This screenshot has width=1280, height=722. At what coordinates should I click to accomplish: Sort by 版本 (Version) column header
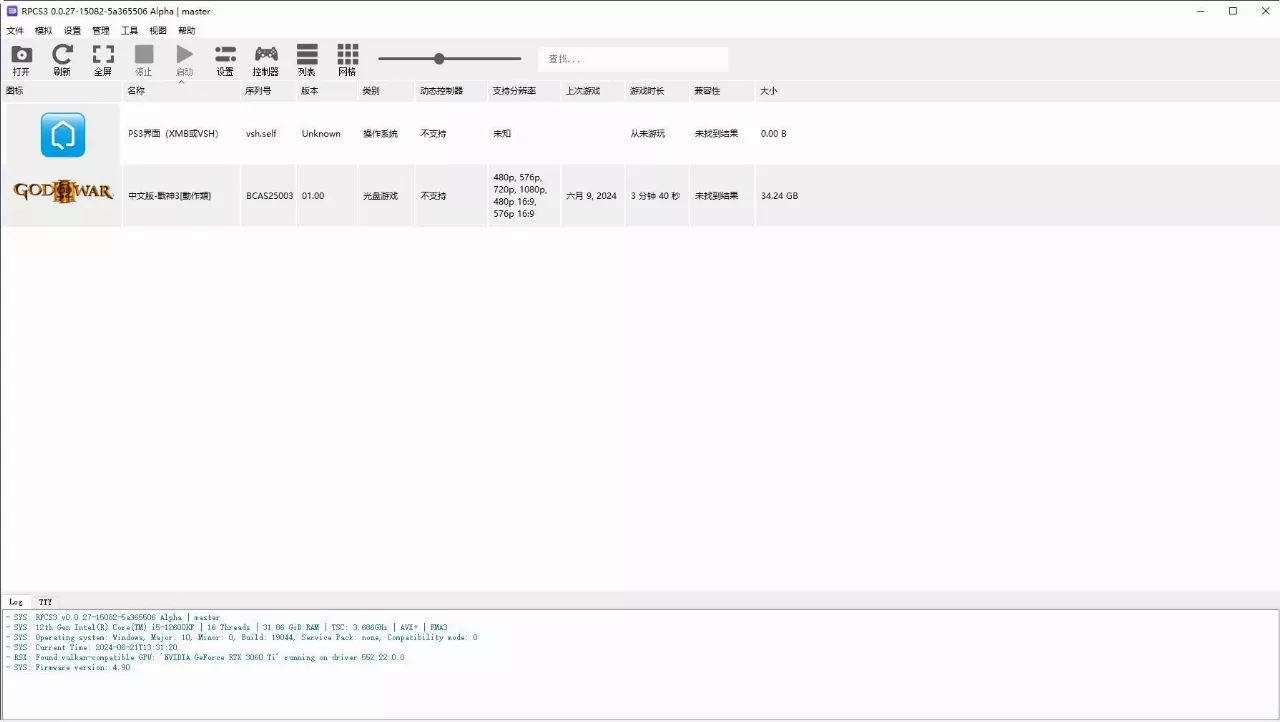point(326,91)
